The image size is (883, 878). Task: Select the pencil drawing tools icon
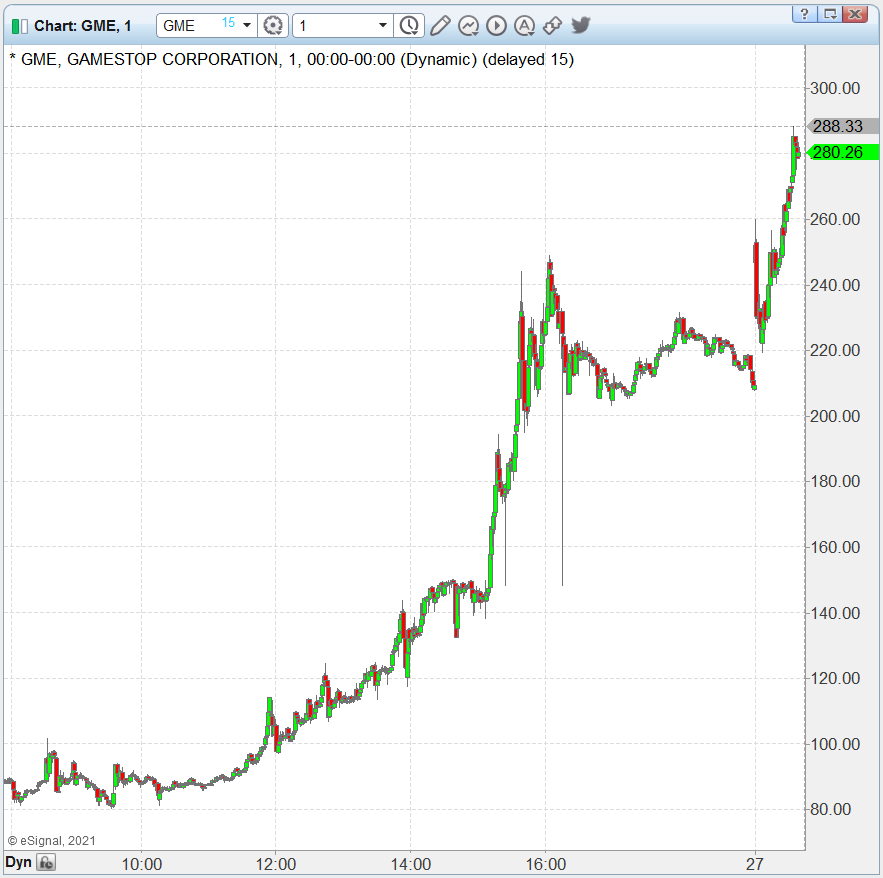pos(440,25)
